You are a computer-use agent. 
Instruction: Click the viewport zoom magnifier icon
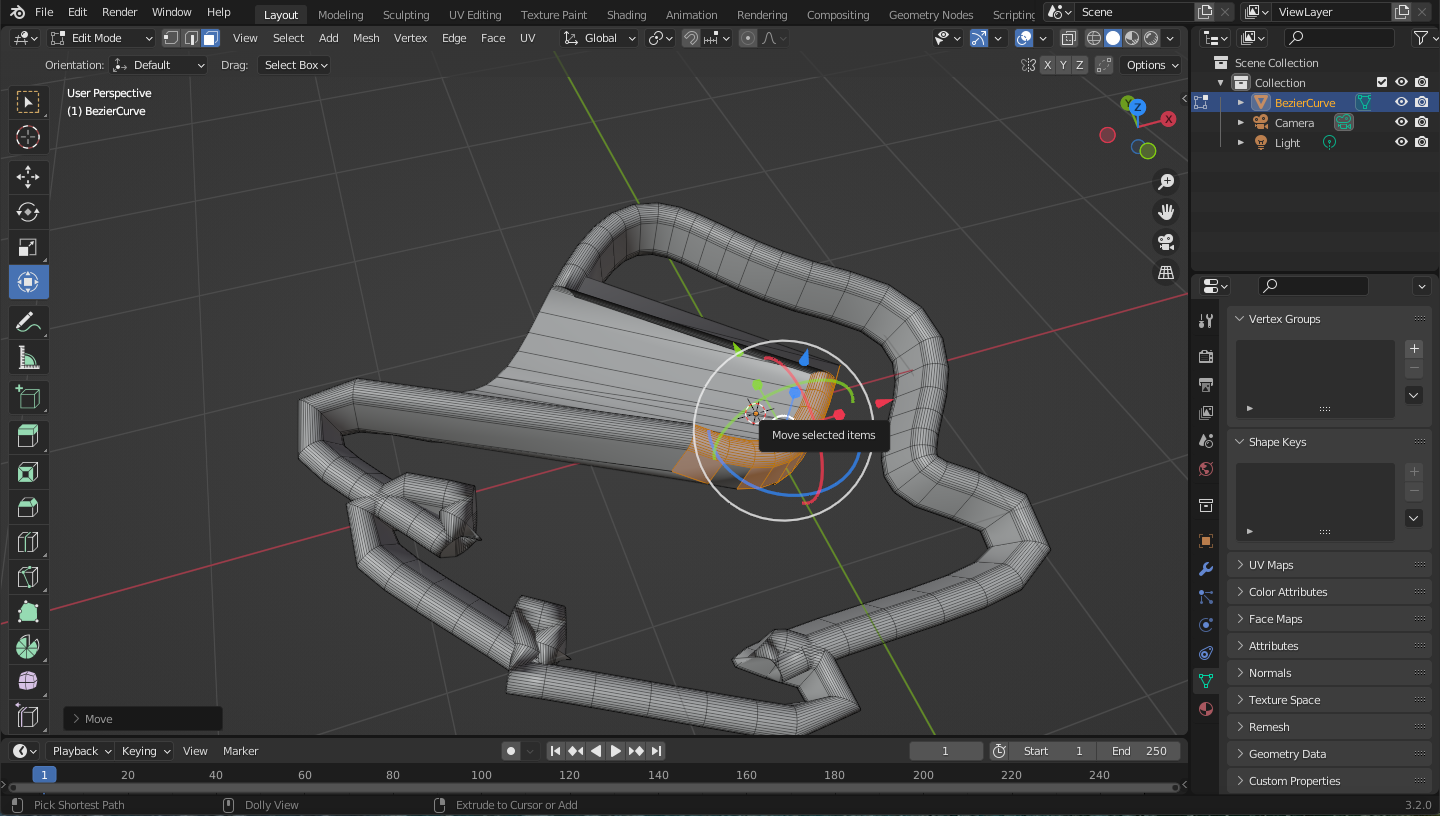pos(1165,182)
